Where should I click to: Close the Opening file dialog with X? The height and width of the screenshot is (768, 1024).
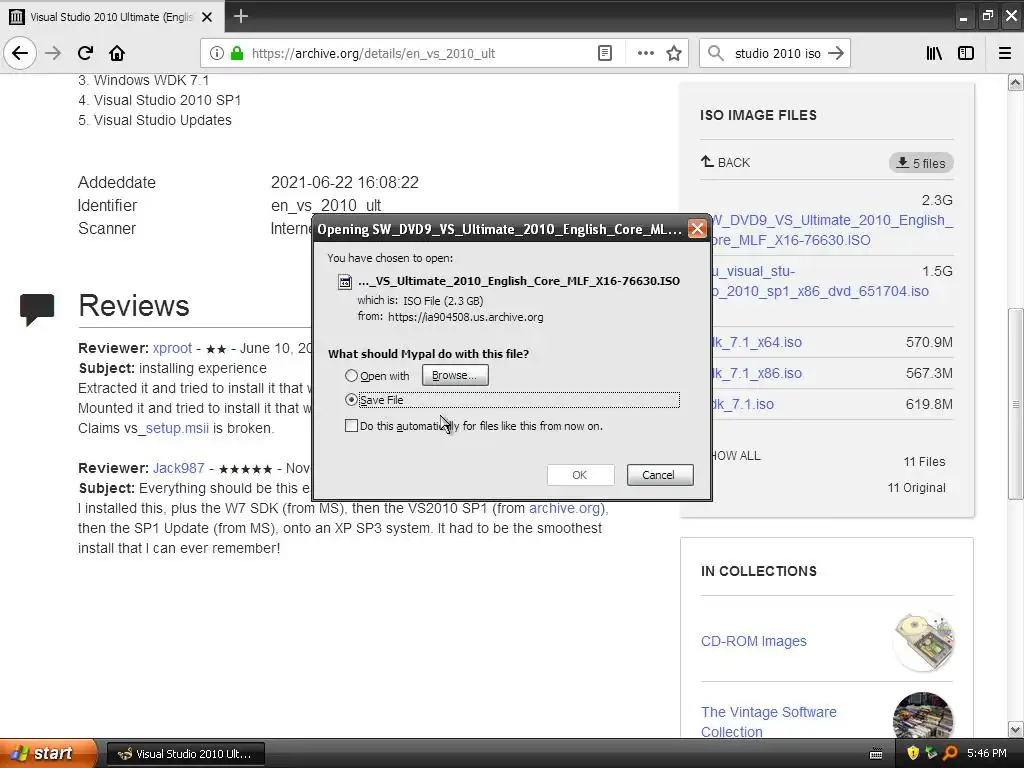(x=697, y=229)
